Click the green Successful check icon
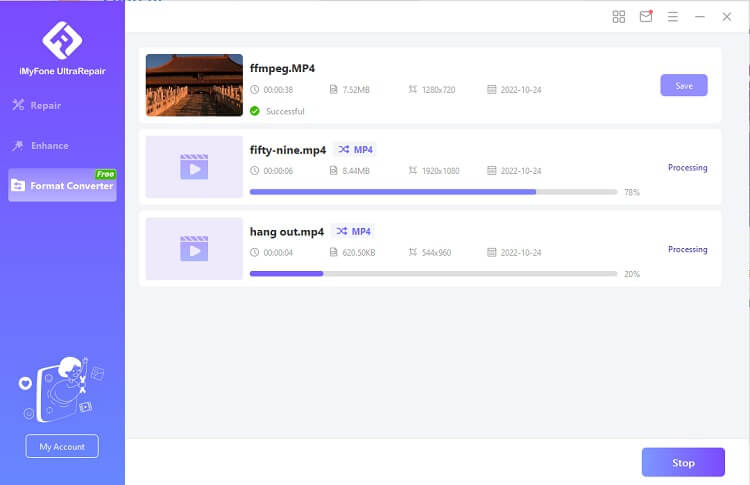The height and width of the screenshot is (485, 750). pos(255,111)
